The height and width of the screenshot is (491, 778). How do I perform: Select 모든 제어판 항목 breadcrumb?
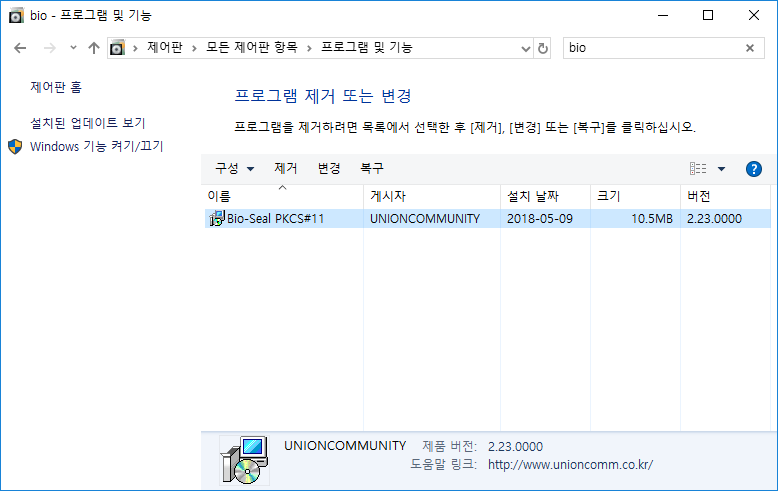click(x=252, y=48)
